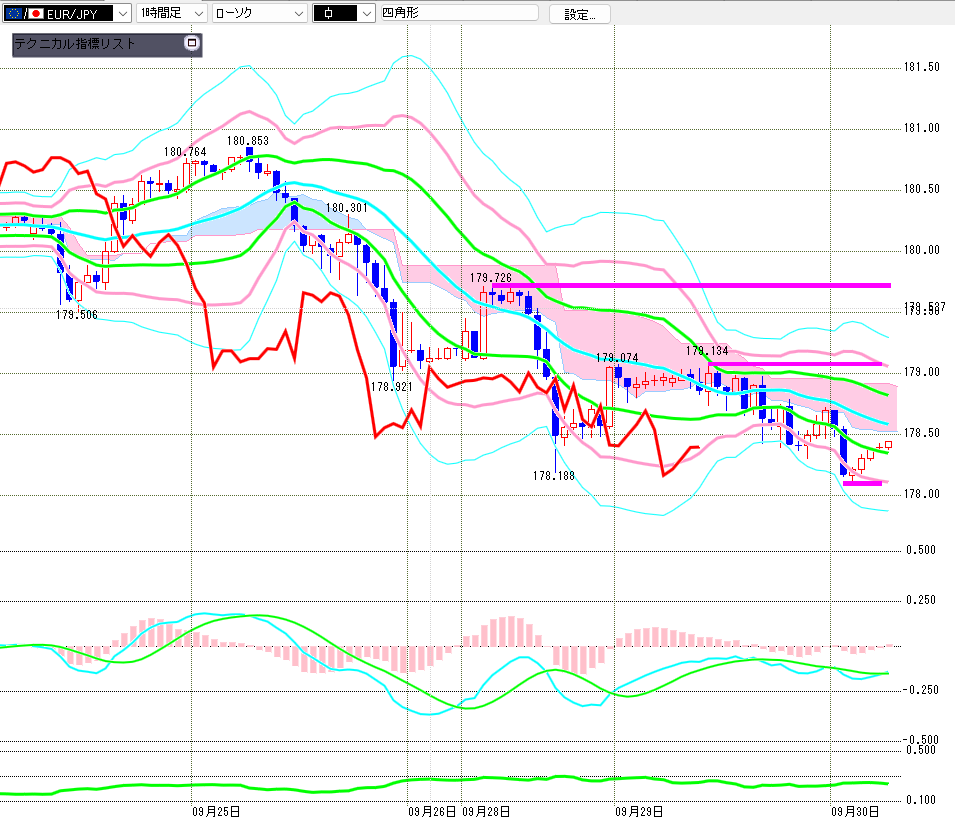Click the 181.50 price axis label
Image resolution: width=955 pixels, height=821 pixels.
click(922, 67)
